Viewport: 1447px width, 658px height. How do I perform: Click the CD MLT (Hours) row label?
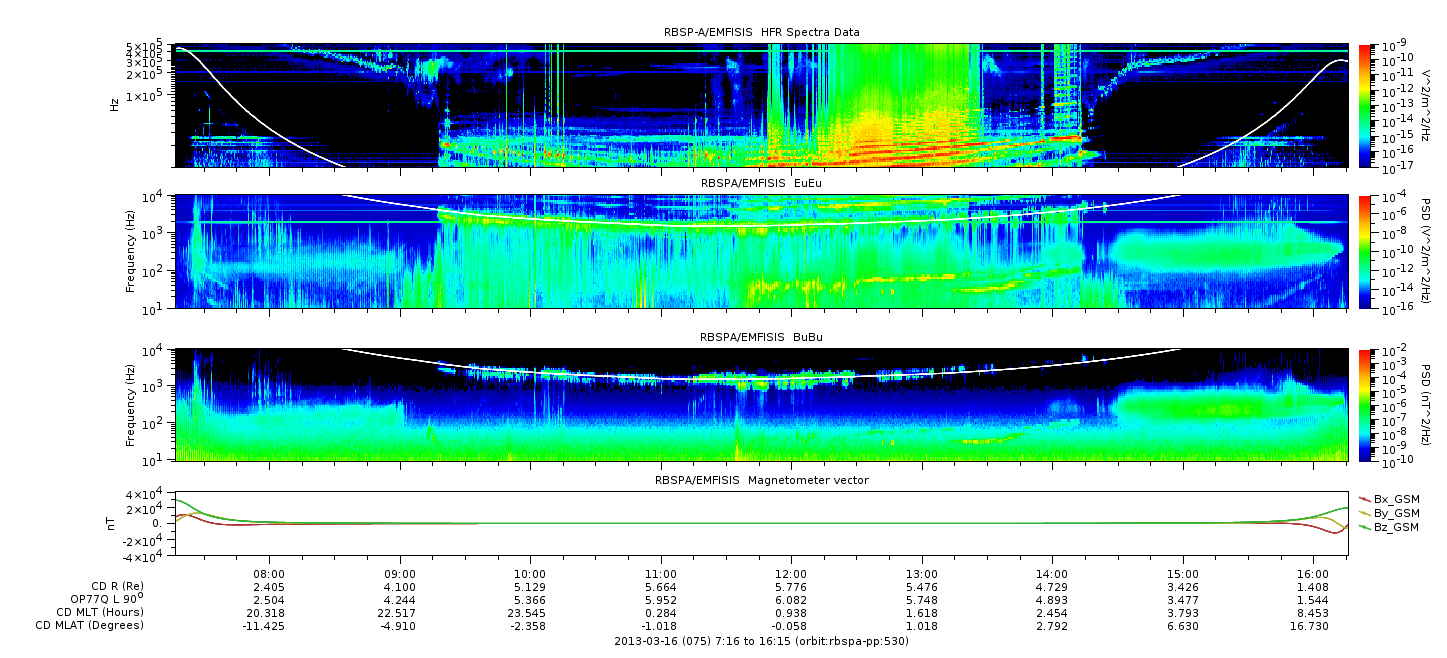[99, 612]
